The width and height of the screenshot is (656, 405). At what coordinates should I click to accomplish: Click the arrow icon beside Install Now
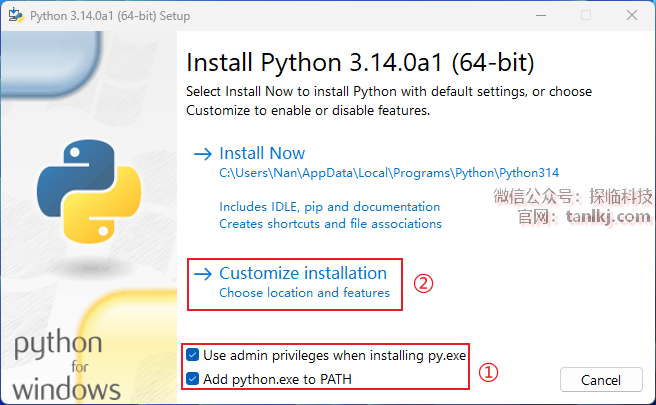(x=203, y=154)
